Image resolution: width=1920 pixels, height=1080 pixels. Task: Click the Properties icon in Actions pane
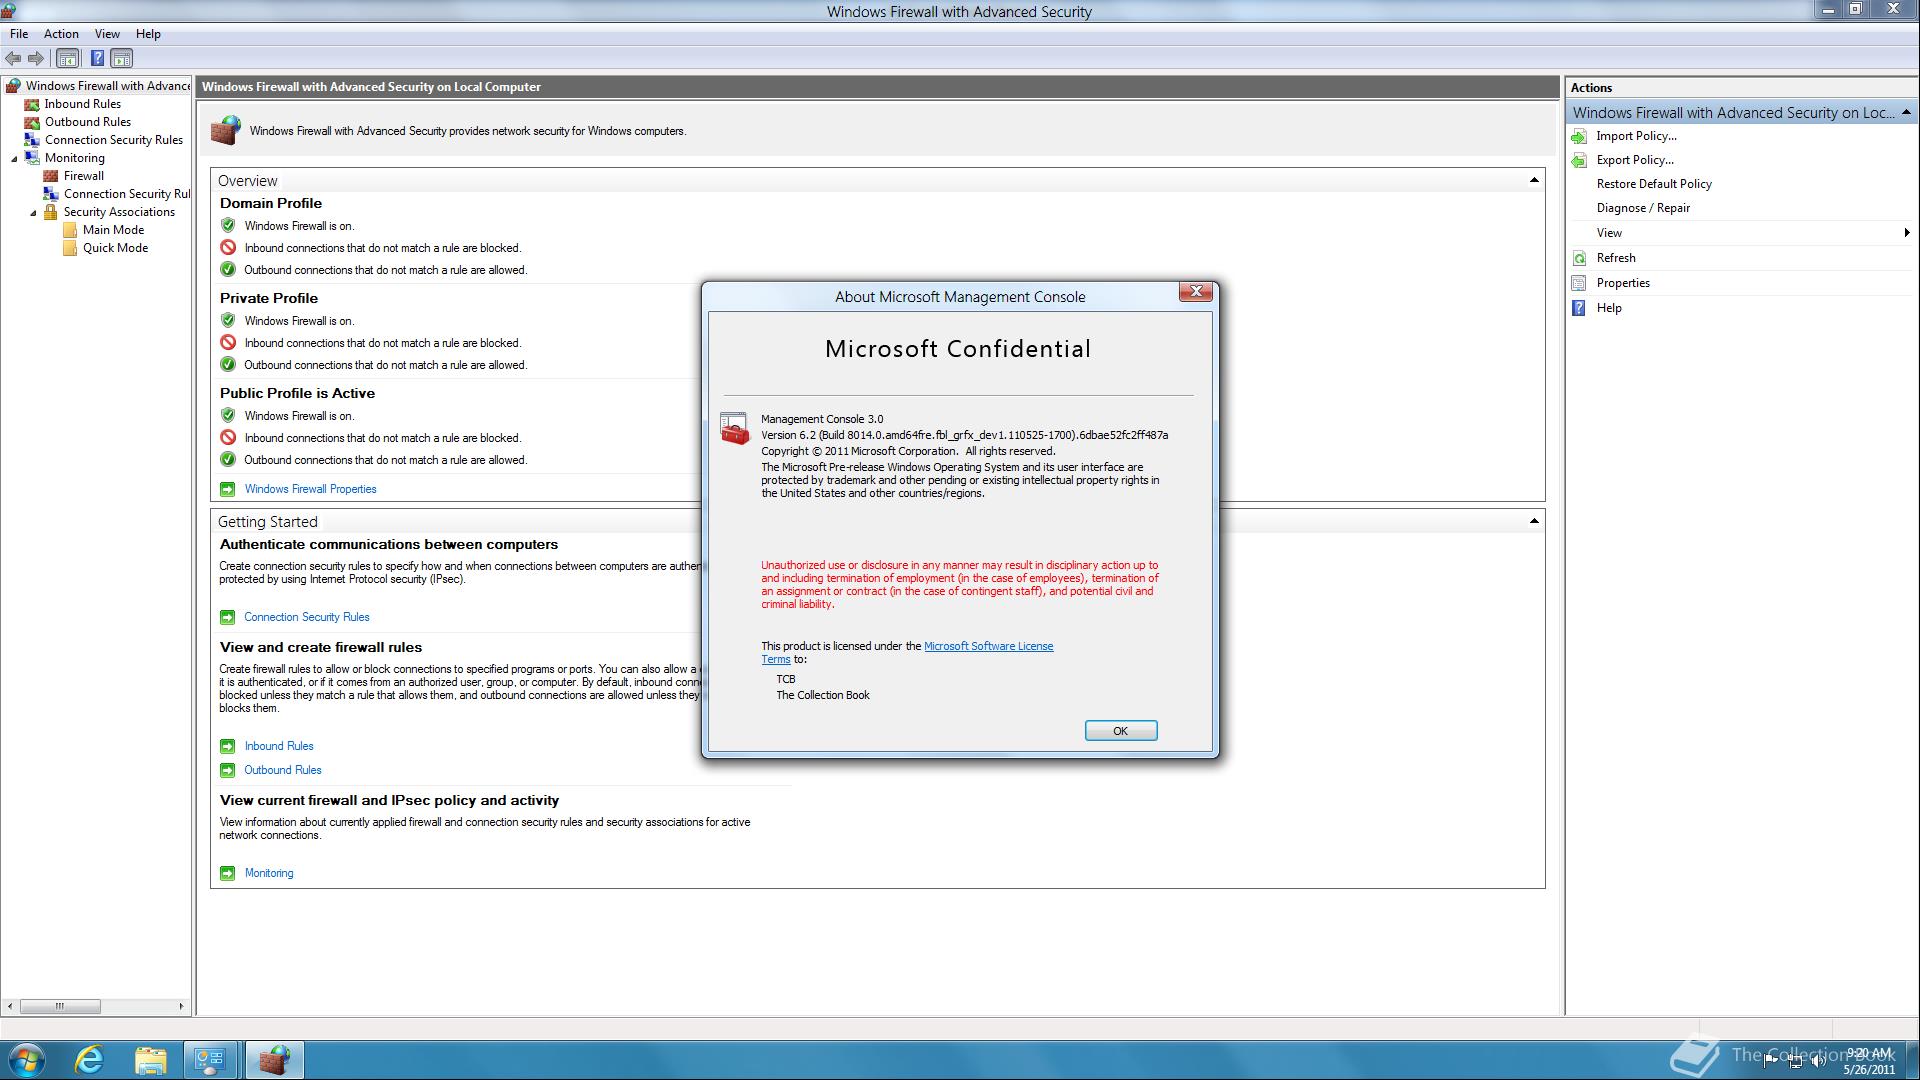tap(1579, 283)
